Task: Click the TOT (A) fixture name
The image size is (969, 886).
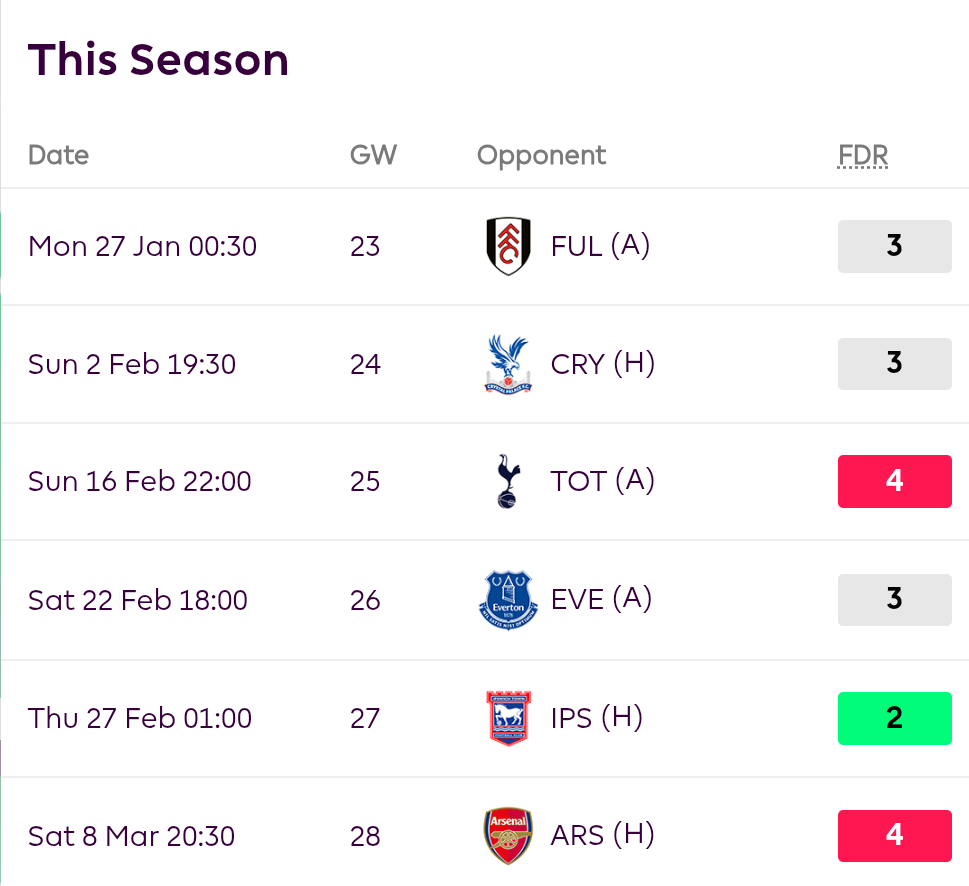Action: click(602, 481)
